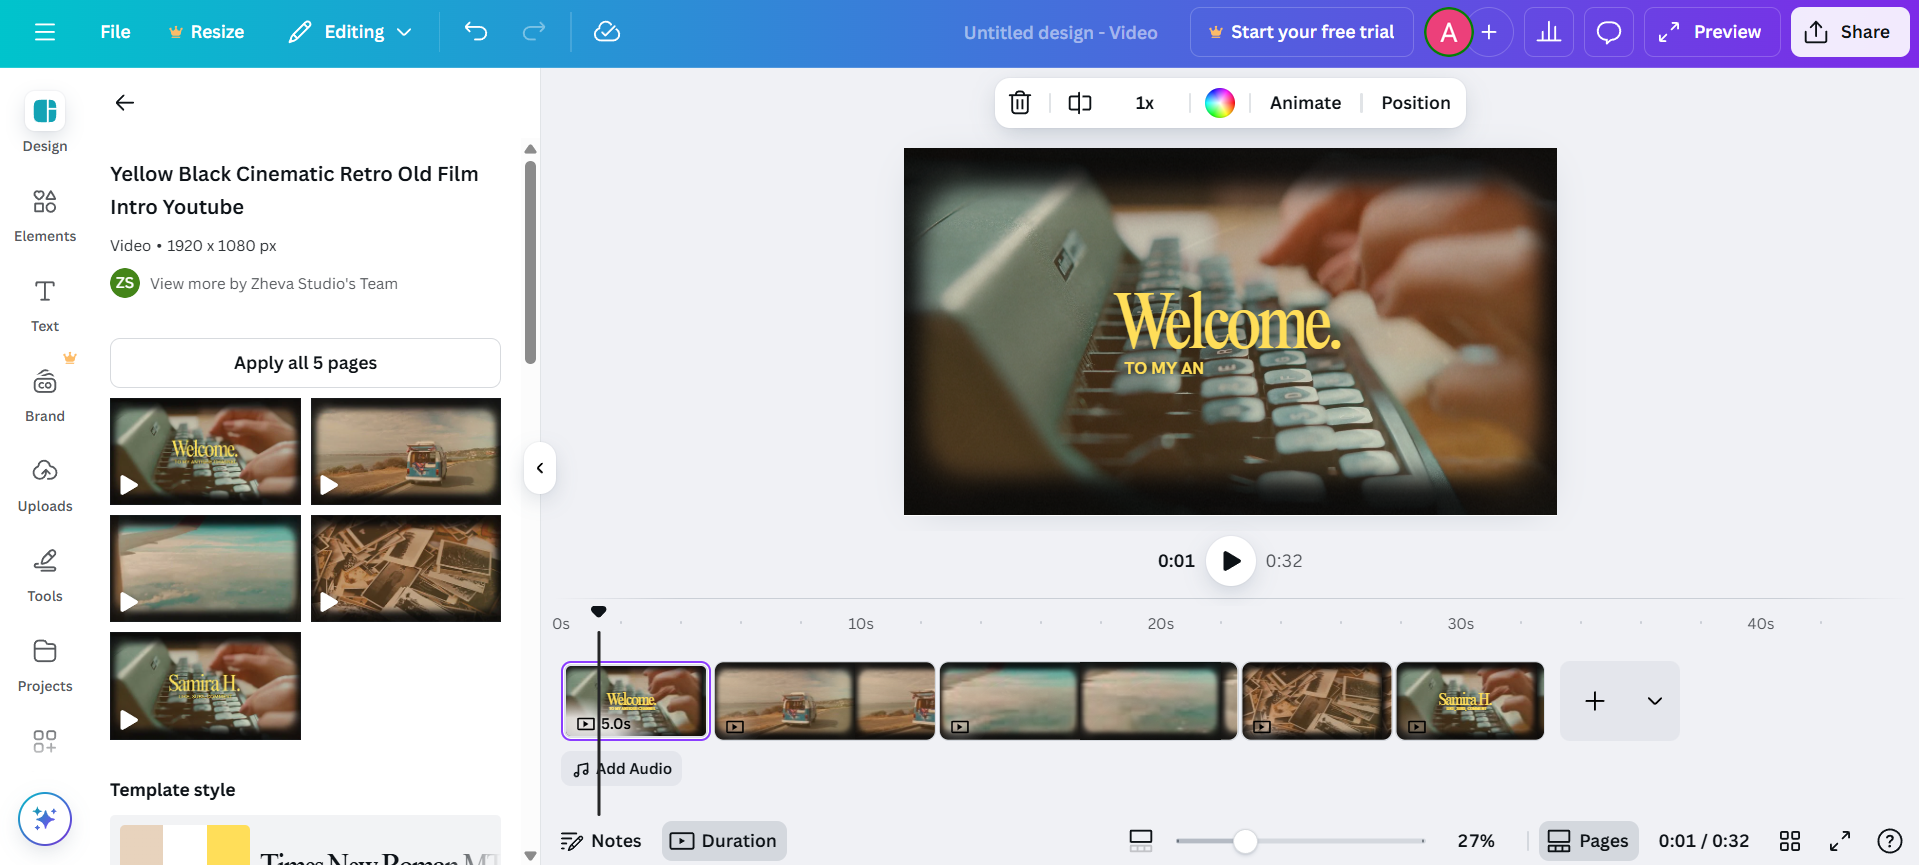
Task: Select the fourth old photos timeline clip
Action: point(1316,701)
